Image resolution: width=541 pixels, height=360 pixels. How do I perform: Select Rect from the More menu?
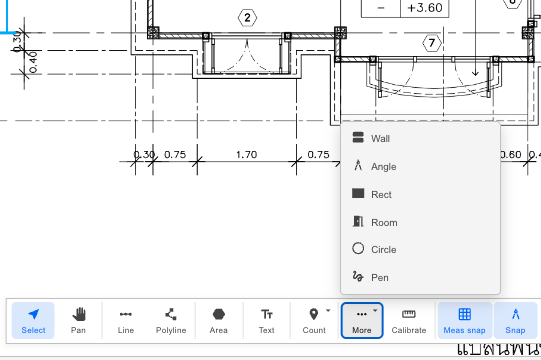(x=420, y=194)
